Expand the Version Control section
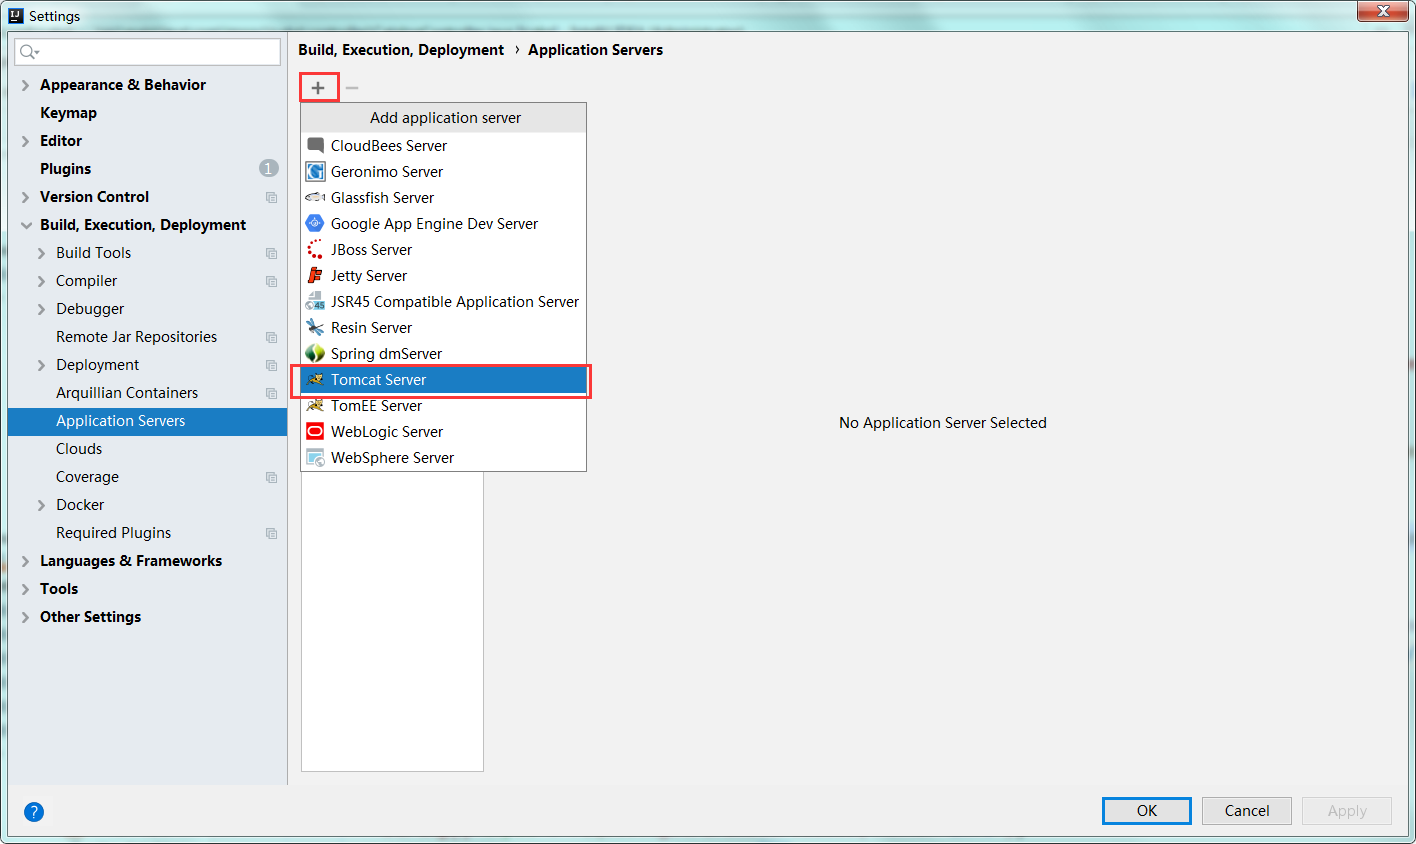 pyautogui.click(x=26, y=198)
